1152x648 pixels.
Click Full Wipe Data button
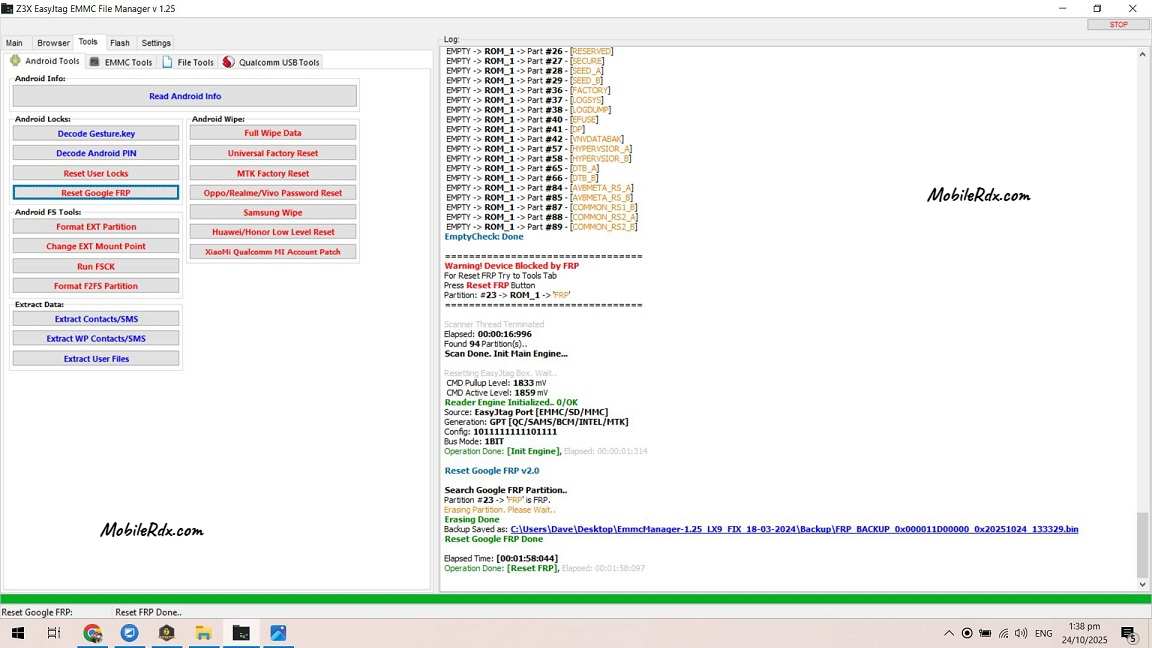click(x=273, y=133)
